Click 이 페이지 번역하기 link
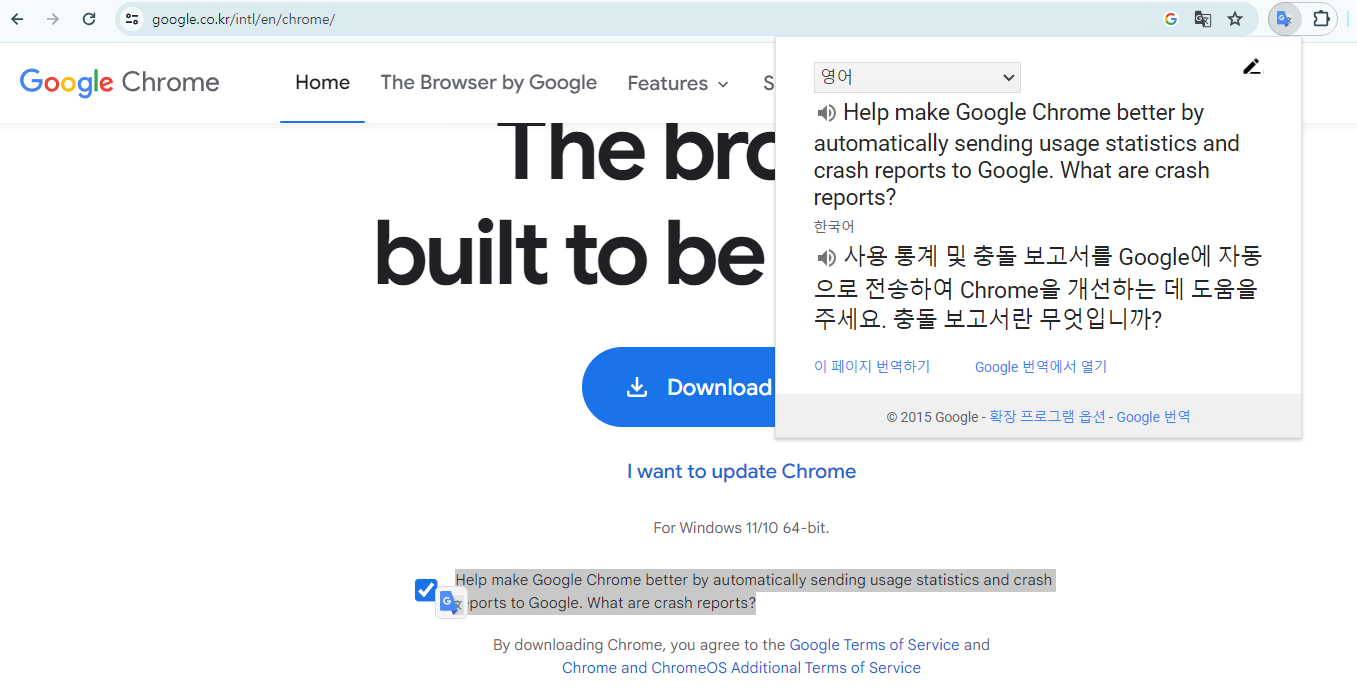The image size is (1357, 699). click(x=872, y=366)
